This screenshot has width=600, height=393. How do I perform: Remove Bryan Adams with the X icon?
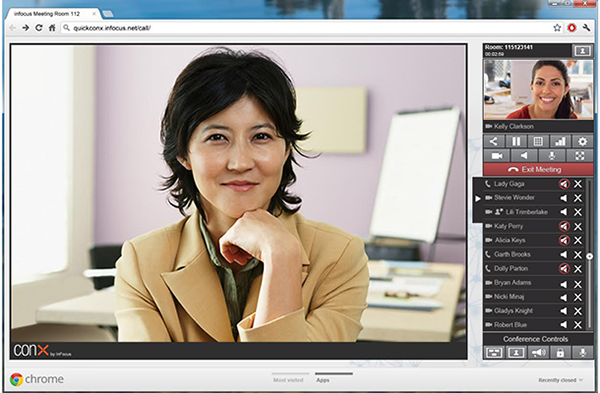pos(578,284)
